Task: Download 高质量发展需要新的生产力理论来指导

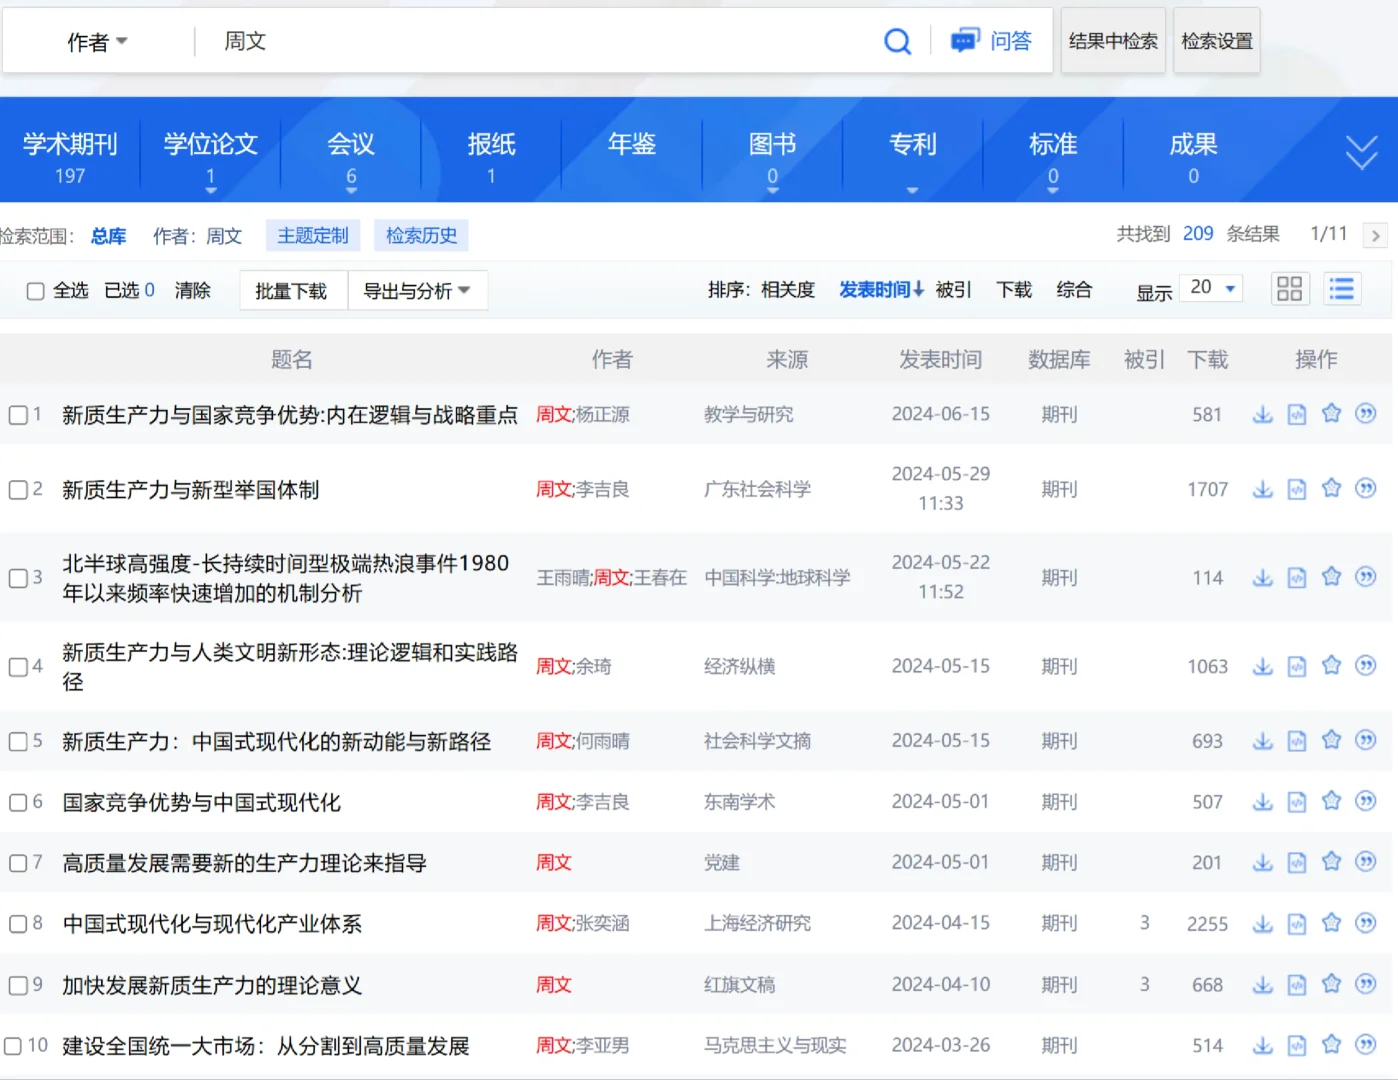Action: pyautogui.click(x=1263, y=863)
